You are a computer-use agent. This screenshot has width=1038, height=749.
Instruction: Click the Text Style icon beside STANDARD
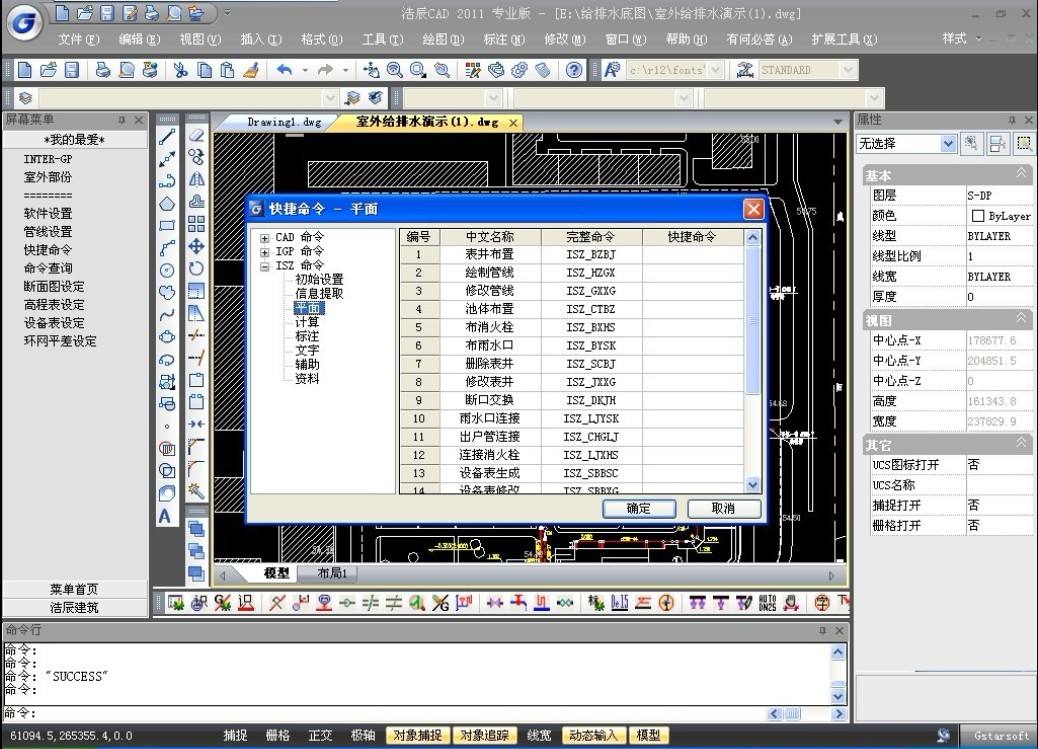(745, 70)
